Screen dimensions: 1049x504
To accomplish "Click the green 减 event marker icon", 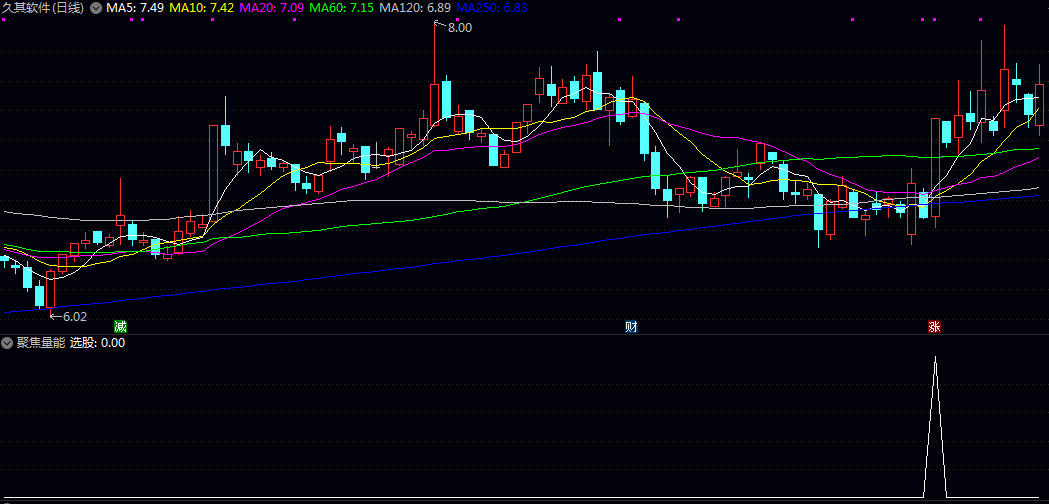I will point(121,326).
